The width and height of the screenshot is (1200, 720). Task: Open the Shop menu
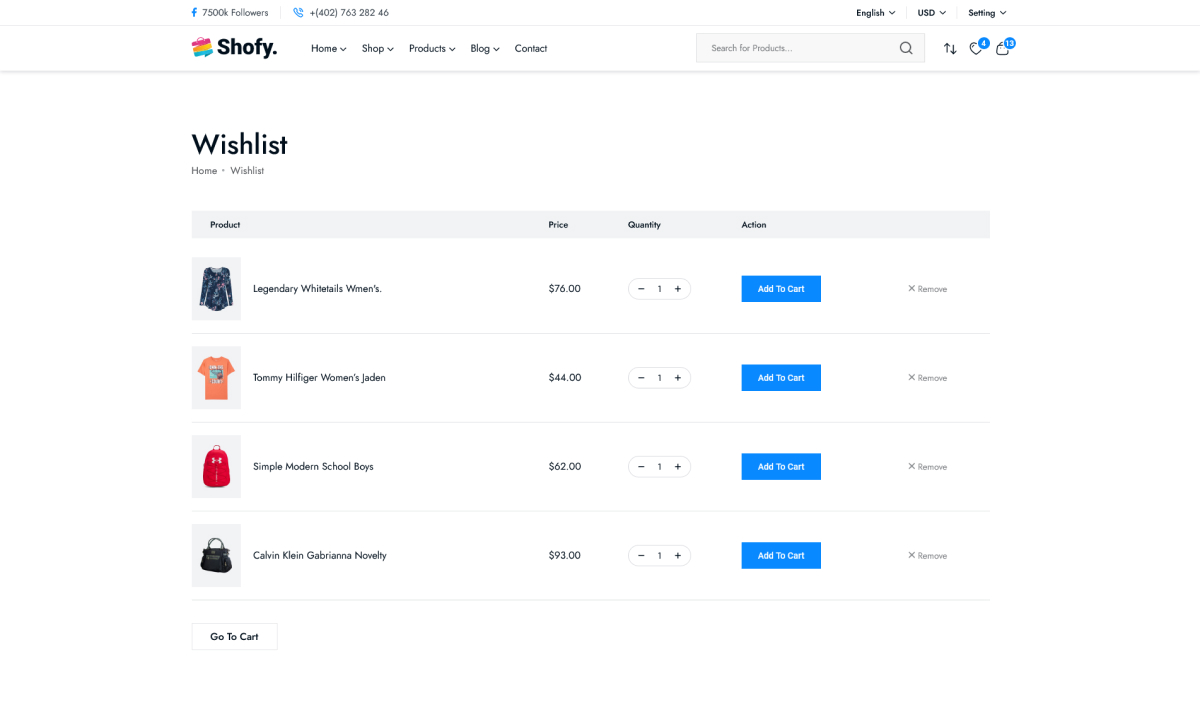pyautogui.click(x=377, y=48)
